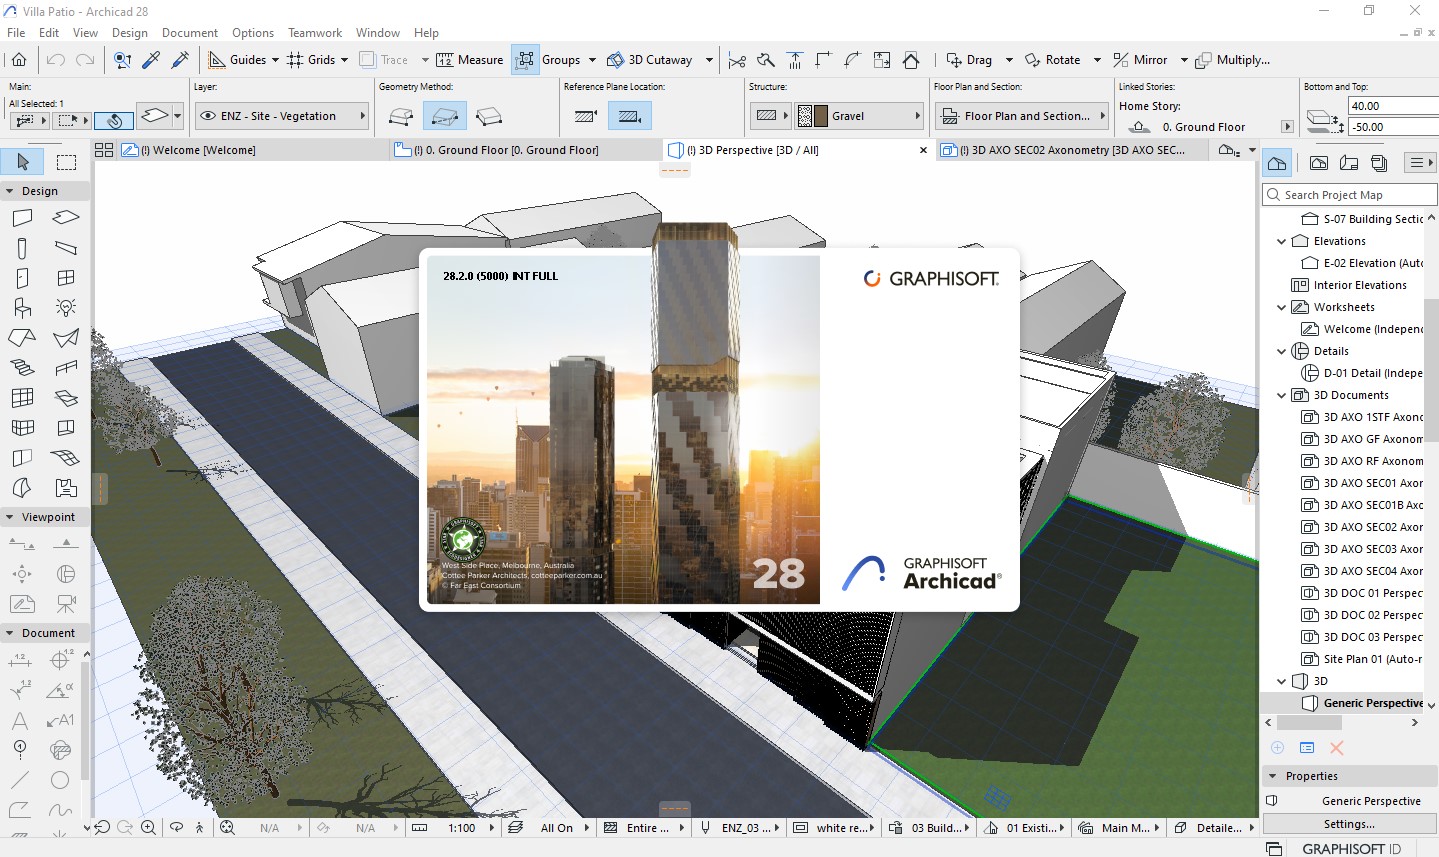1439x857 pixels.
Task: Click the Measure tool
Action: click(469, 60)
